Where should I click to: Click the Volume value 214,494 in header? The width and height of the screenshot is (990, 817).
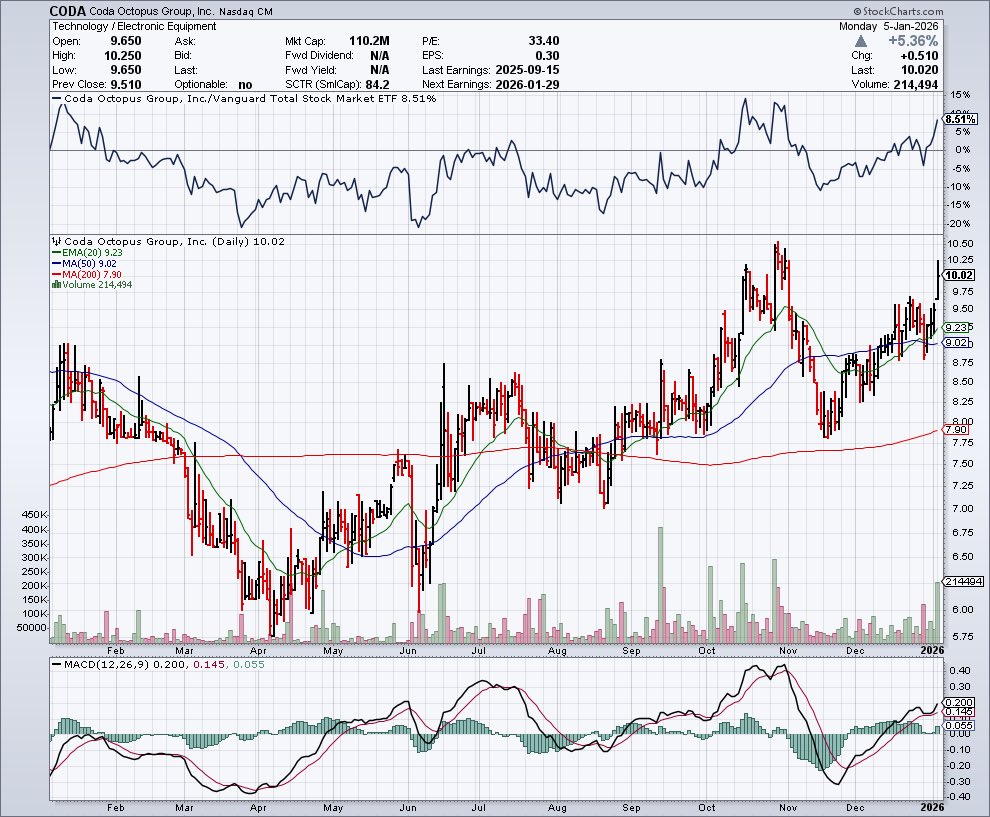coord(916,85)
